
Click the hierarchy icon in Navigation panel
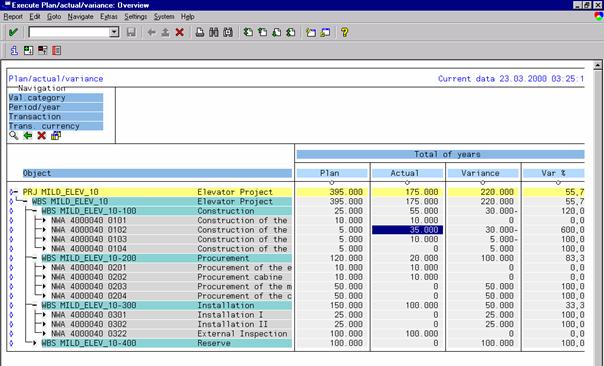point(56,136)
